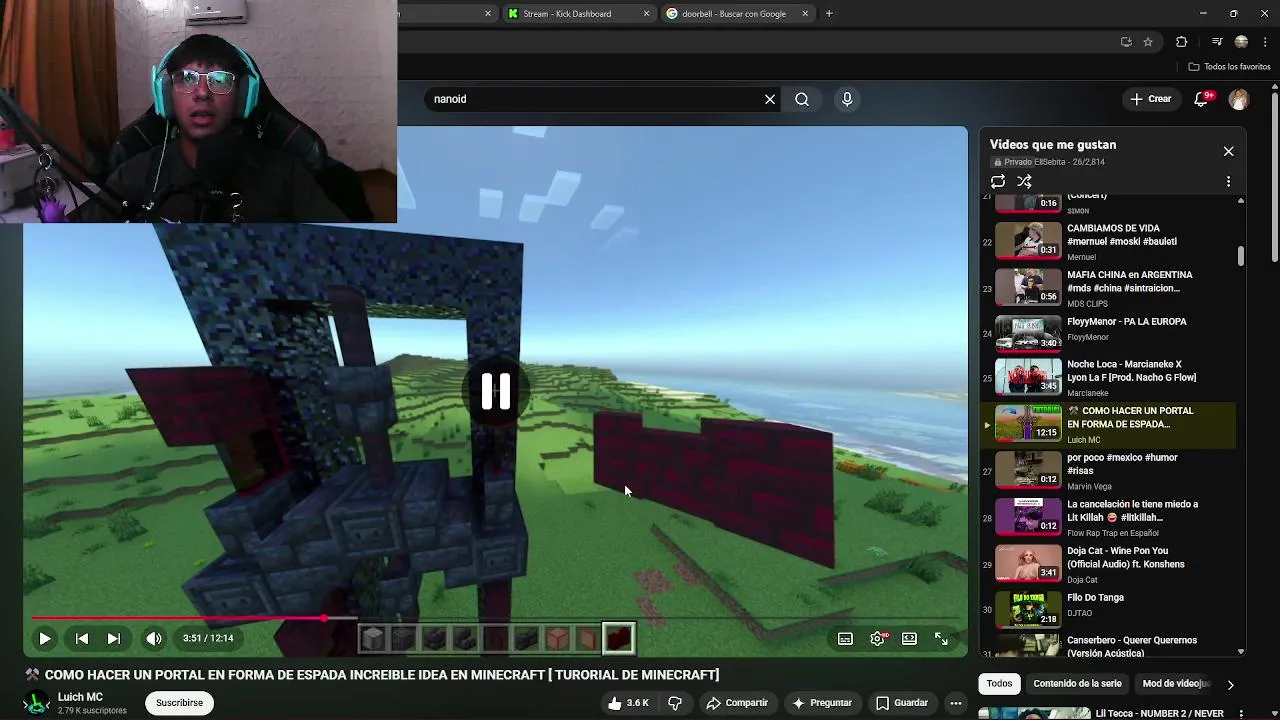Like the video with 3.6 K thumbs up
The image size is (1280, 720).
(628, 703)
